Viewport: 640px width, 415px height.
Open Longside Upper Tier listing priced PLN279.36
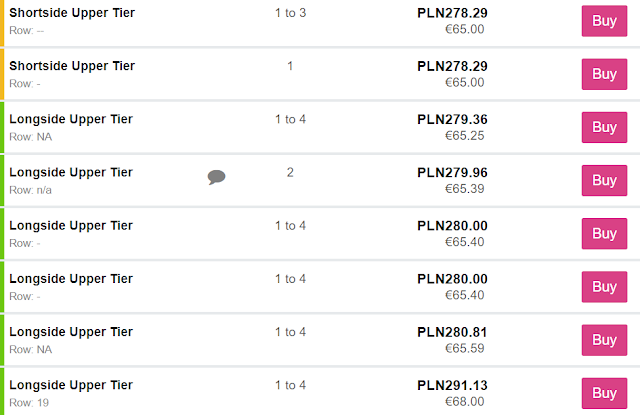[x=71, y=119]
